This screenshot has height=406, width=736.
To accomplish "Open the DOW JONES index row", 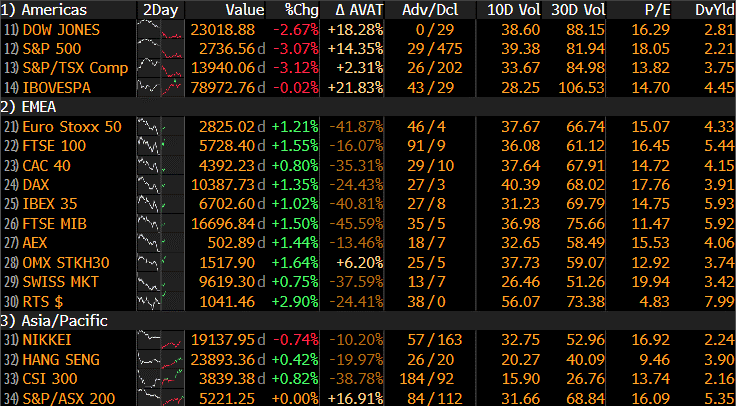I will tap(61, 30).
